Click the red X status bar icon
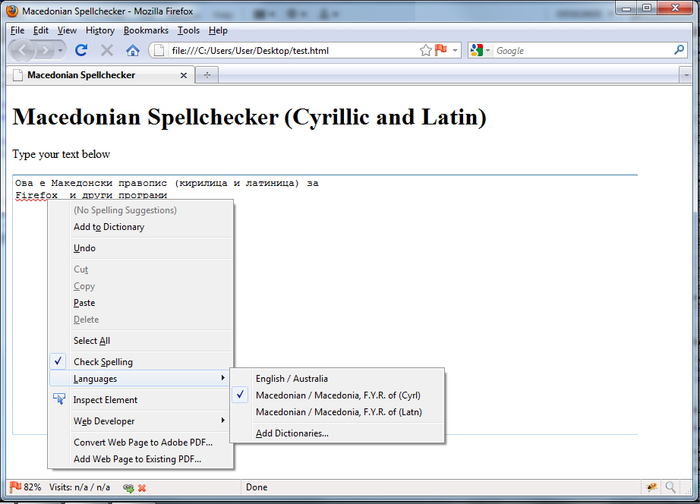This screenshot has height=504, width=700. tap(142, 488)
